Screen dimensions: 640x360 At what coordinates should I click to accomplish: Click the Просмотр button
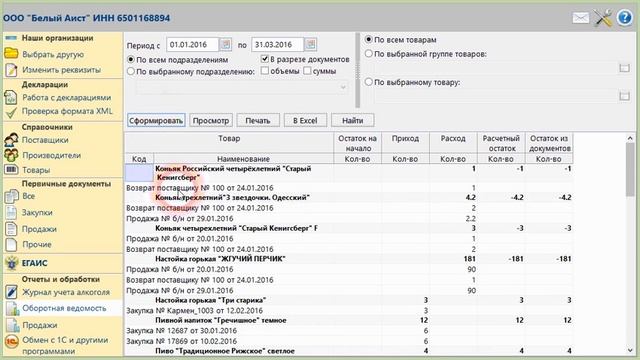[x=211, y=120]
